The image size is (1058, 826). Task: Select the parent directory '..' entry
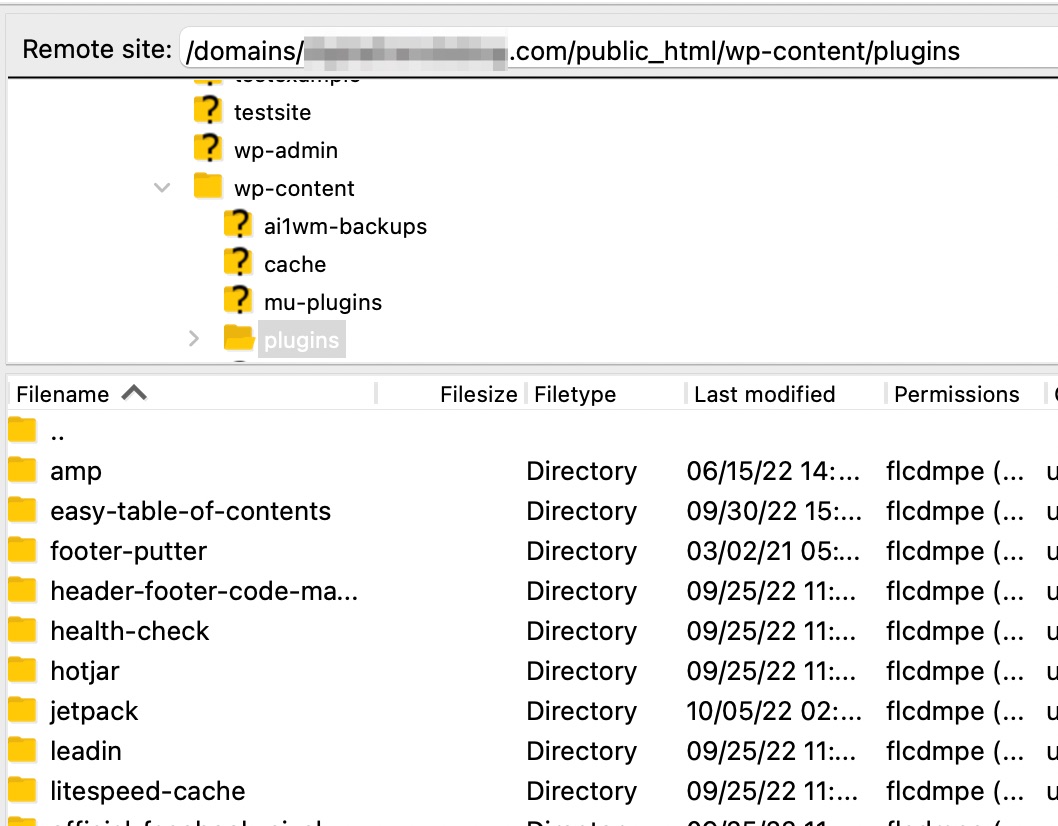click(x=57, y=433)
